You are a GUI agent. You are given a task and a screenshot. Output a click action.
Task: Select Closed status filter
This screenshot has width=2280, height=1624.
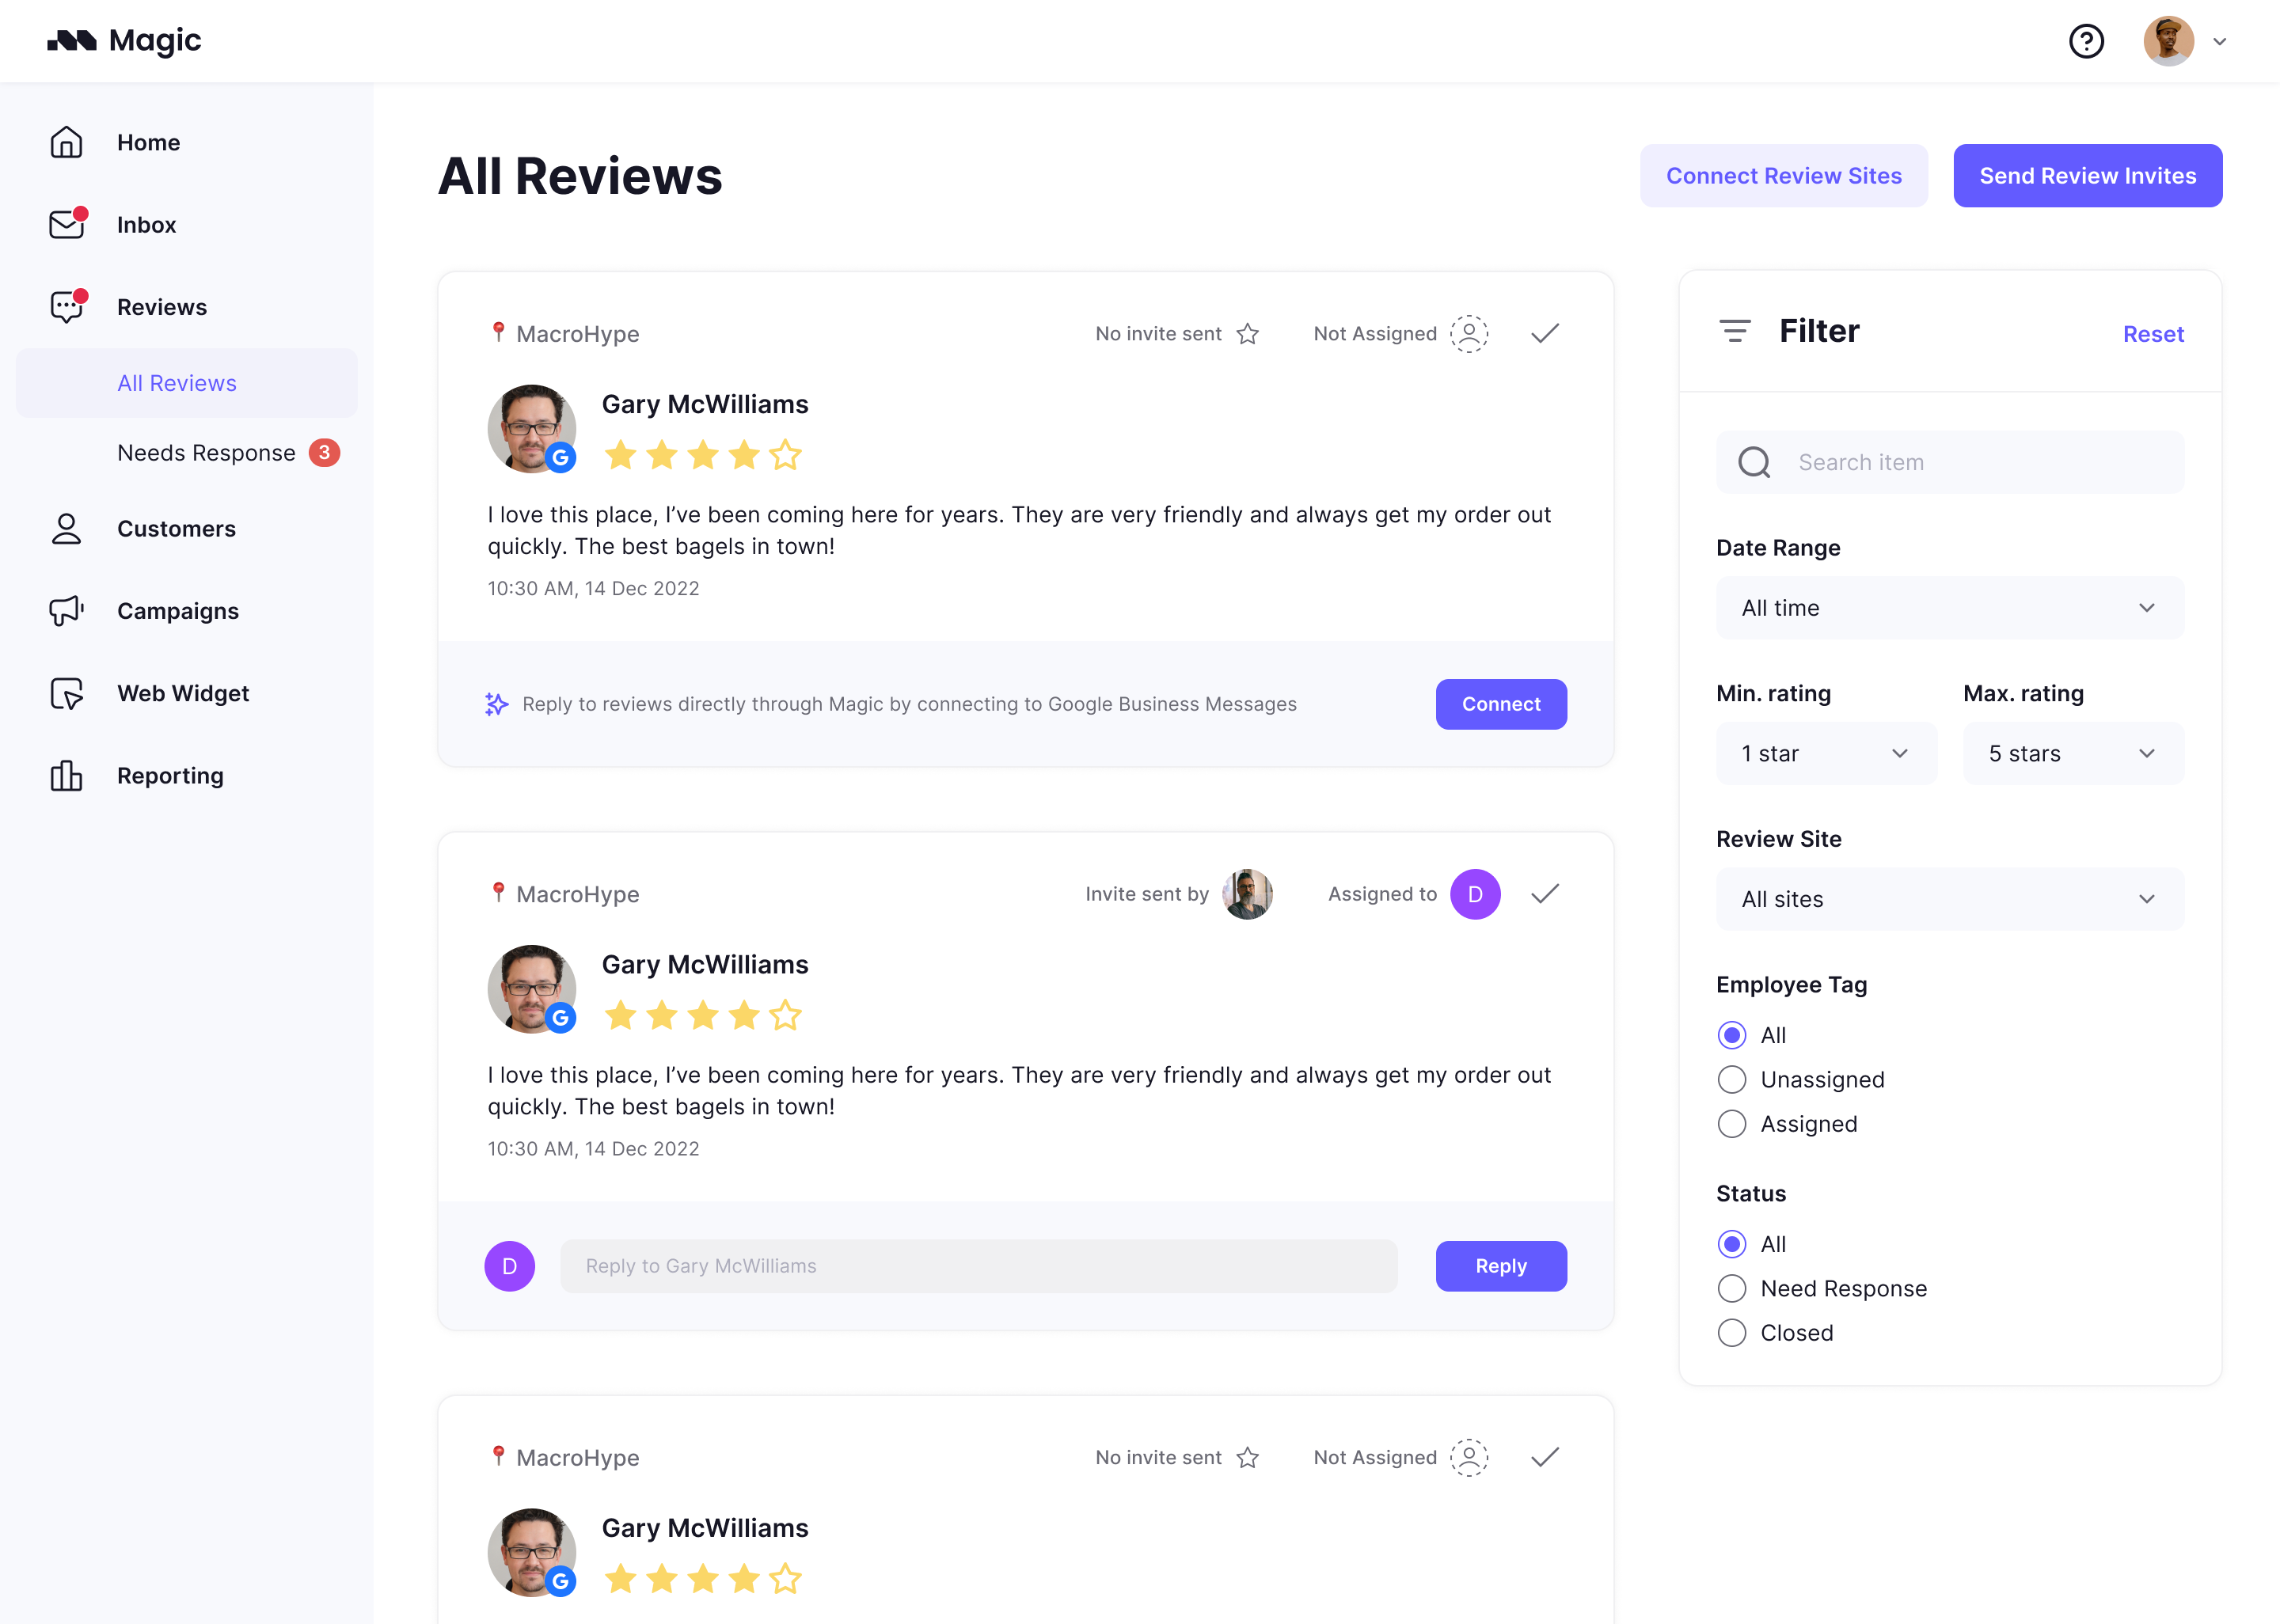[1731, 1332]
